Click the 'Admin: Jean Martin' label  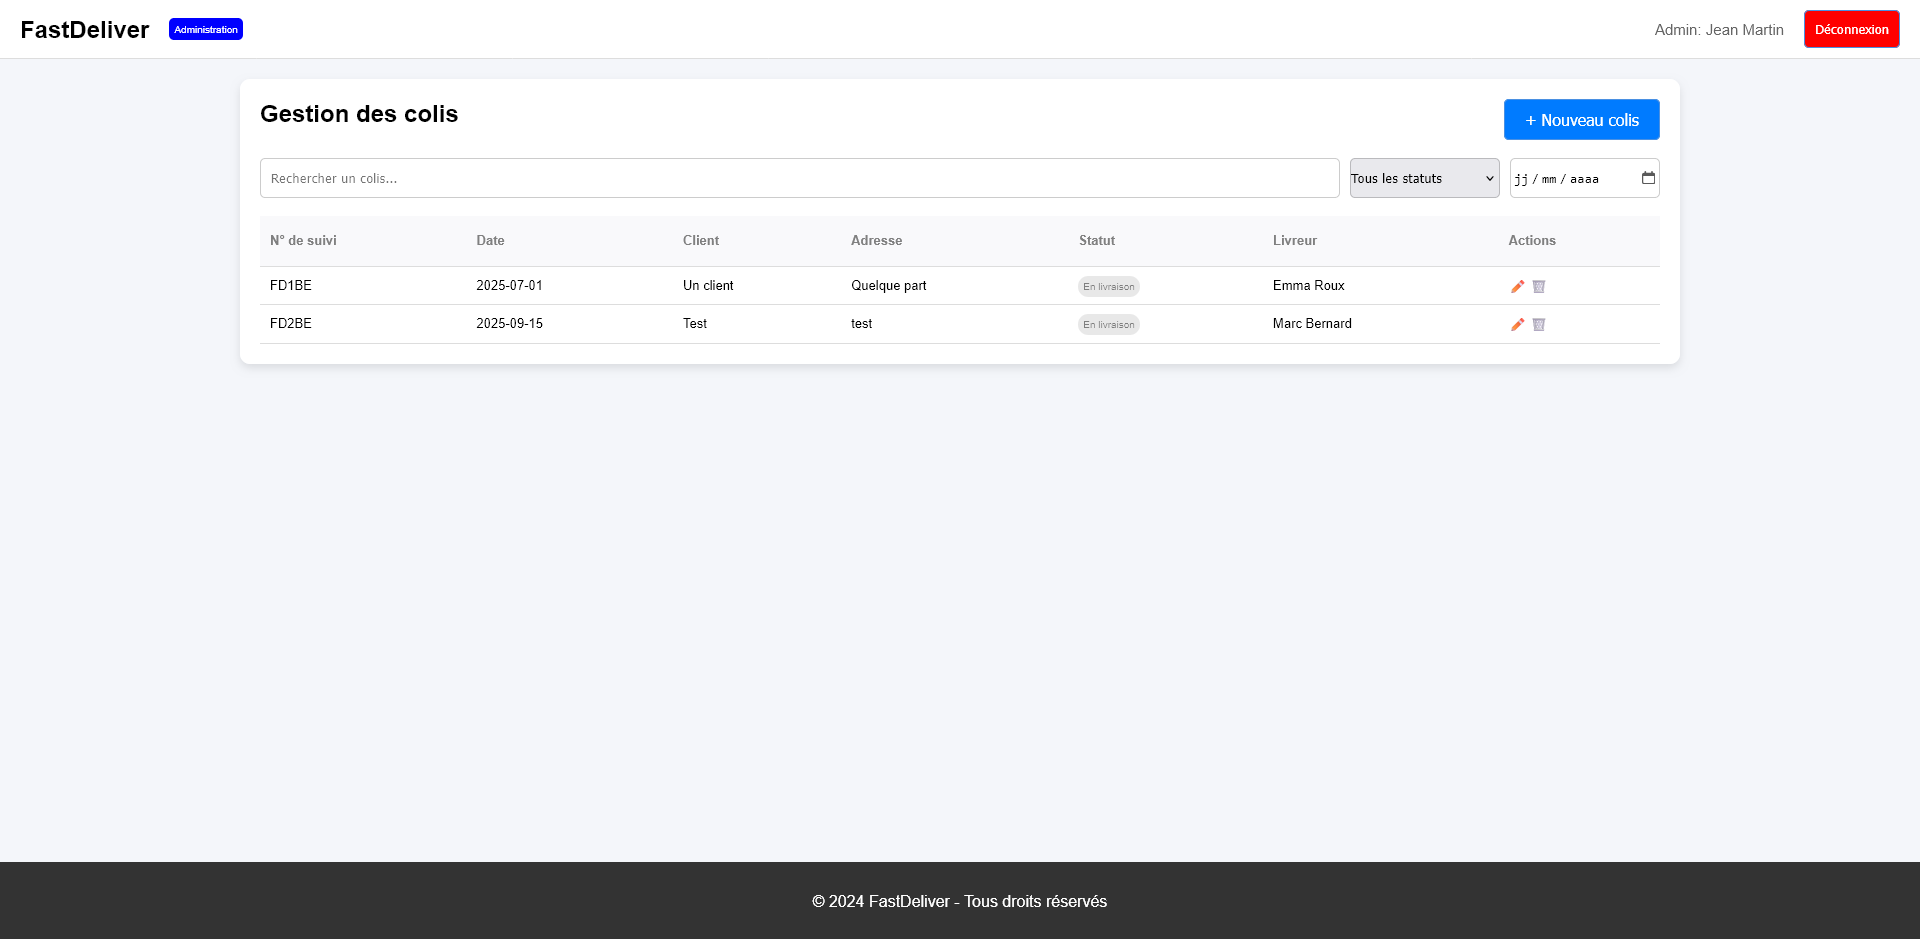[x=1719, y=29]
